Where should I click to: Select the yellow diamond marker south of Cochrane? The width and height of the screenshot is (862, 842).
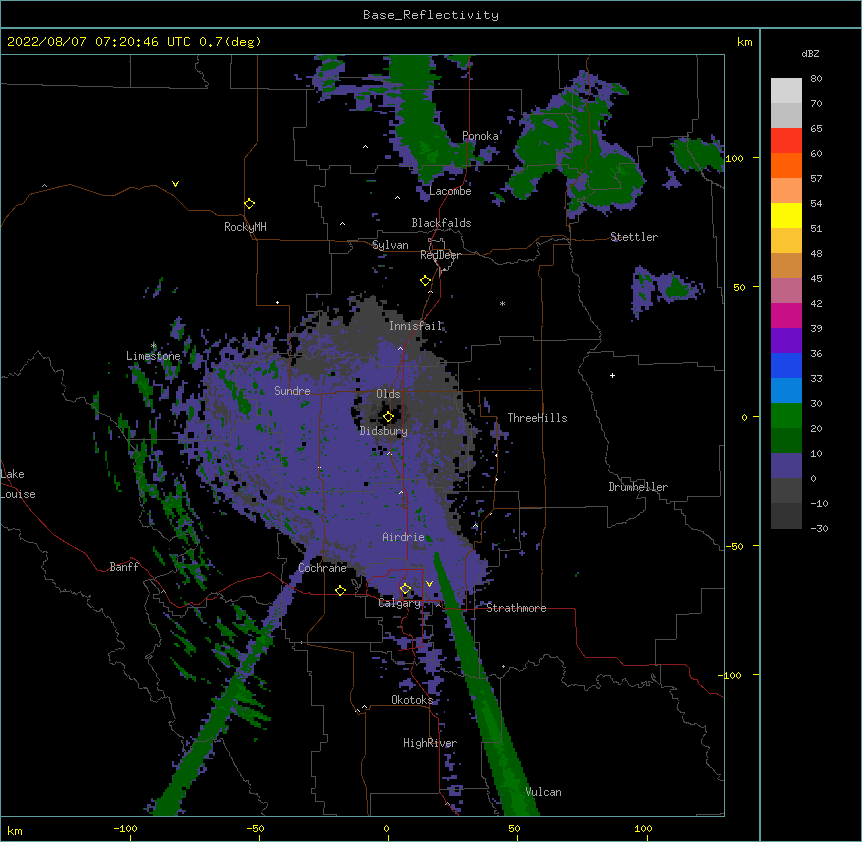pos(340,590)
